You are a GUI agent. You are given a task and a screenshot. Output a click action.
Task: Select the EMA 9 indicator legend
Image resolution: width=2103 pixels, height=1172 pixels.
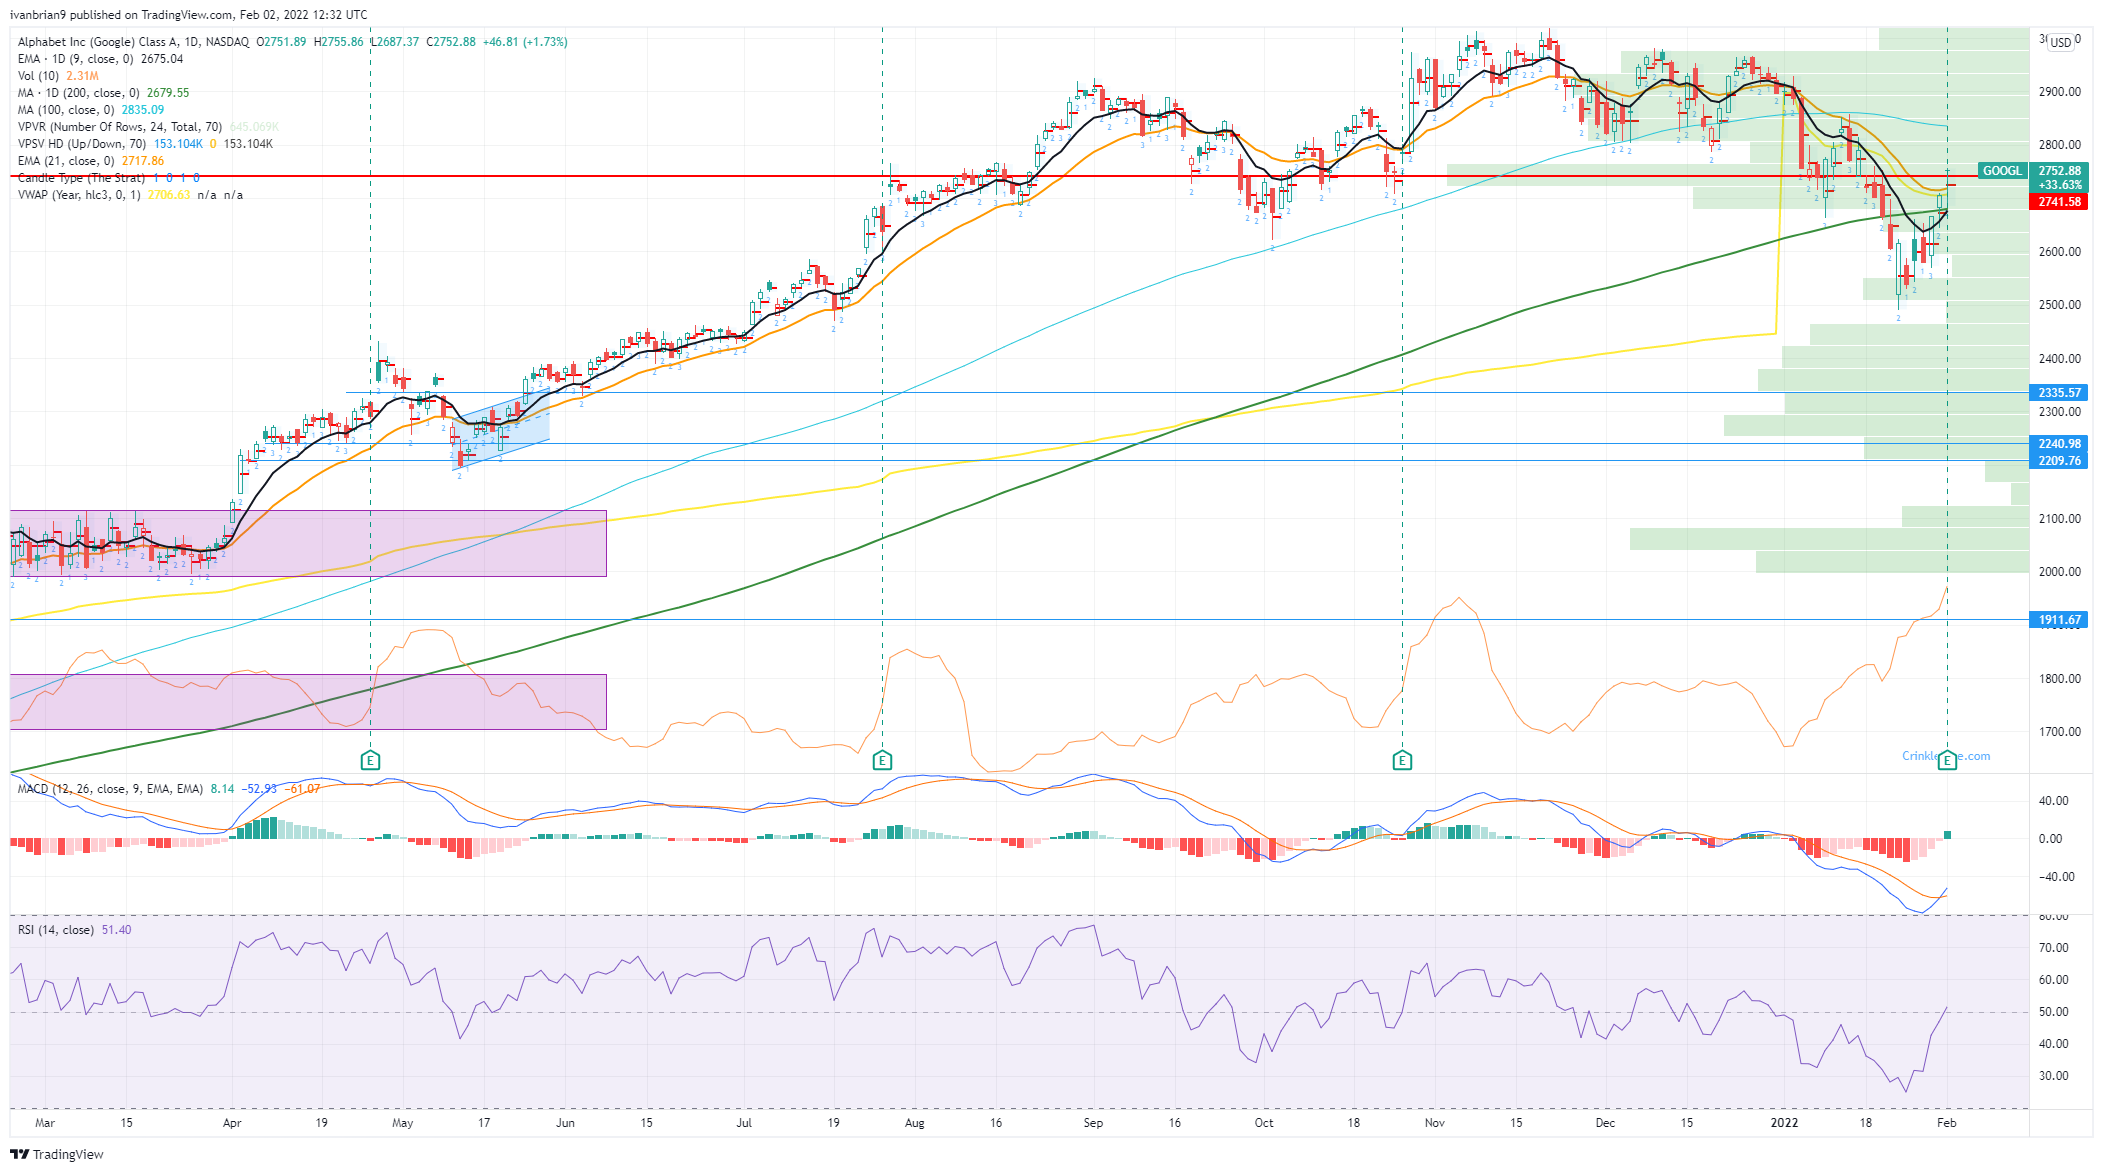tap(100, 59)
